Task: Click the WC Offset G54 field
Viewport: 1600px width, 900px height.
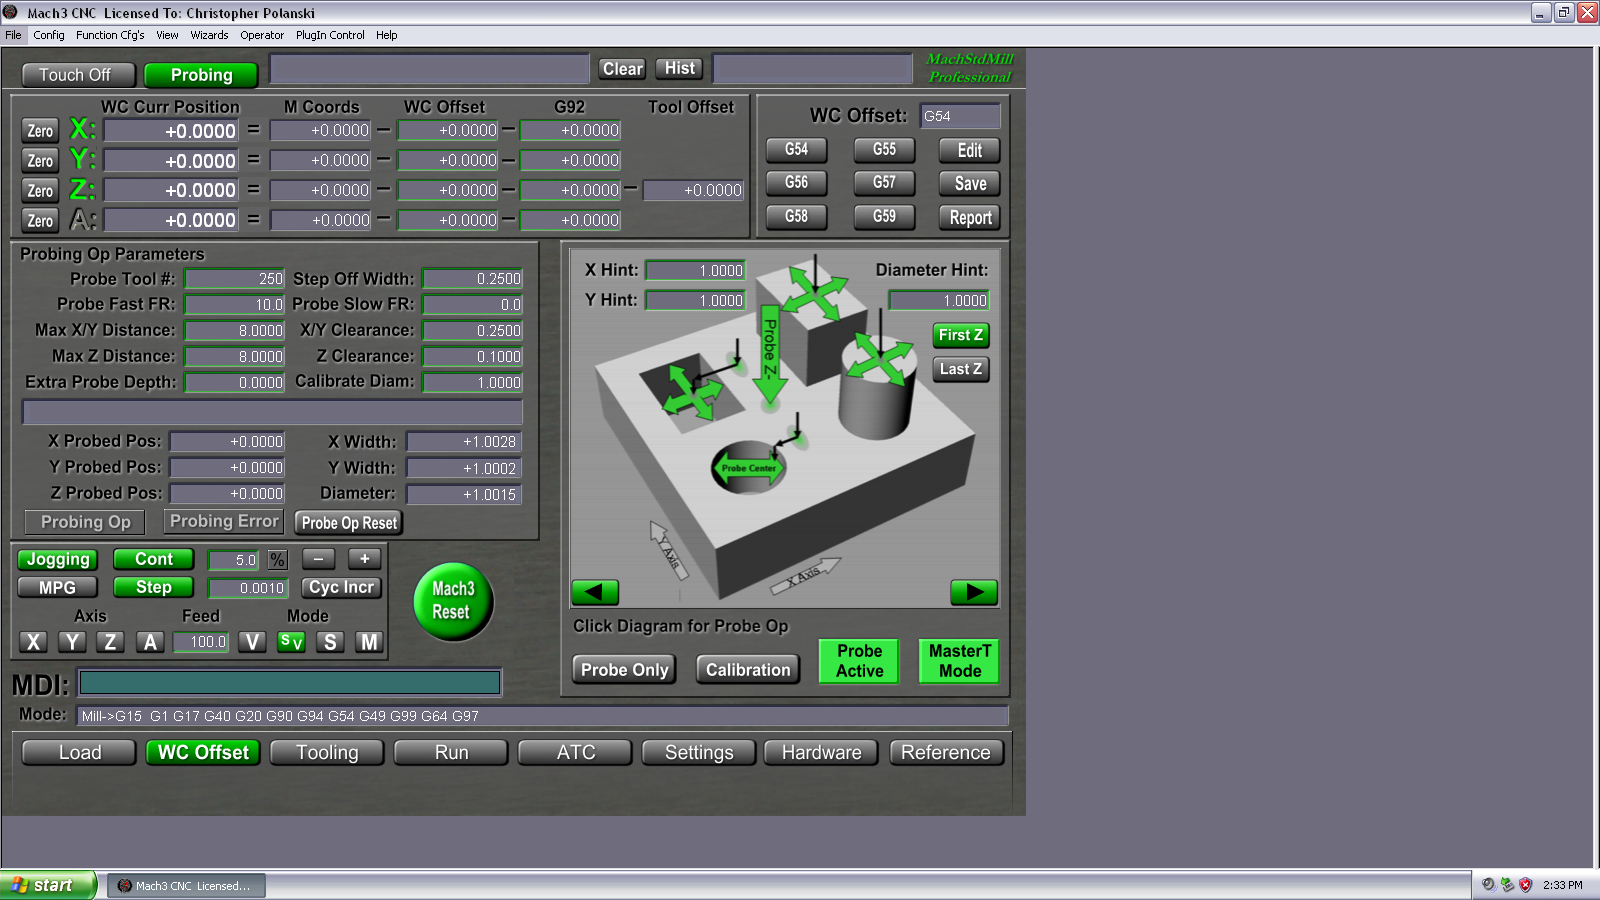Action: [x=960, y=116]
